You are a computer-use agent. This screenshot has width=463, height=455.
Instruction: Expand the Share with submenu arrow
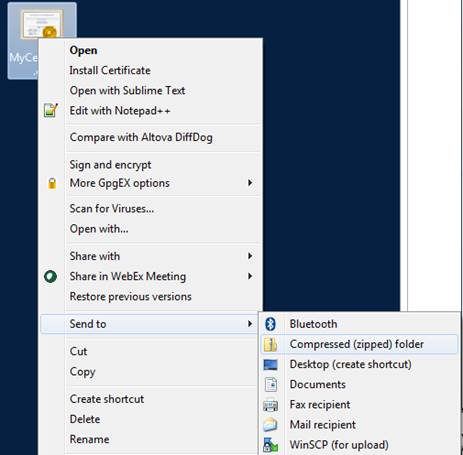(x=250, y=256)
